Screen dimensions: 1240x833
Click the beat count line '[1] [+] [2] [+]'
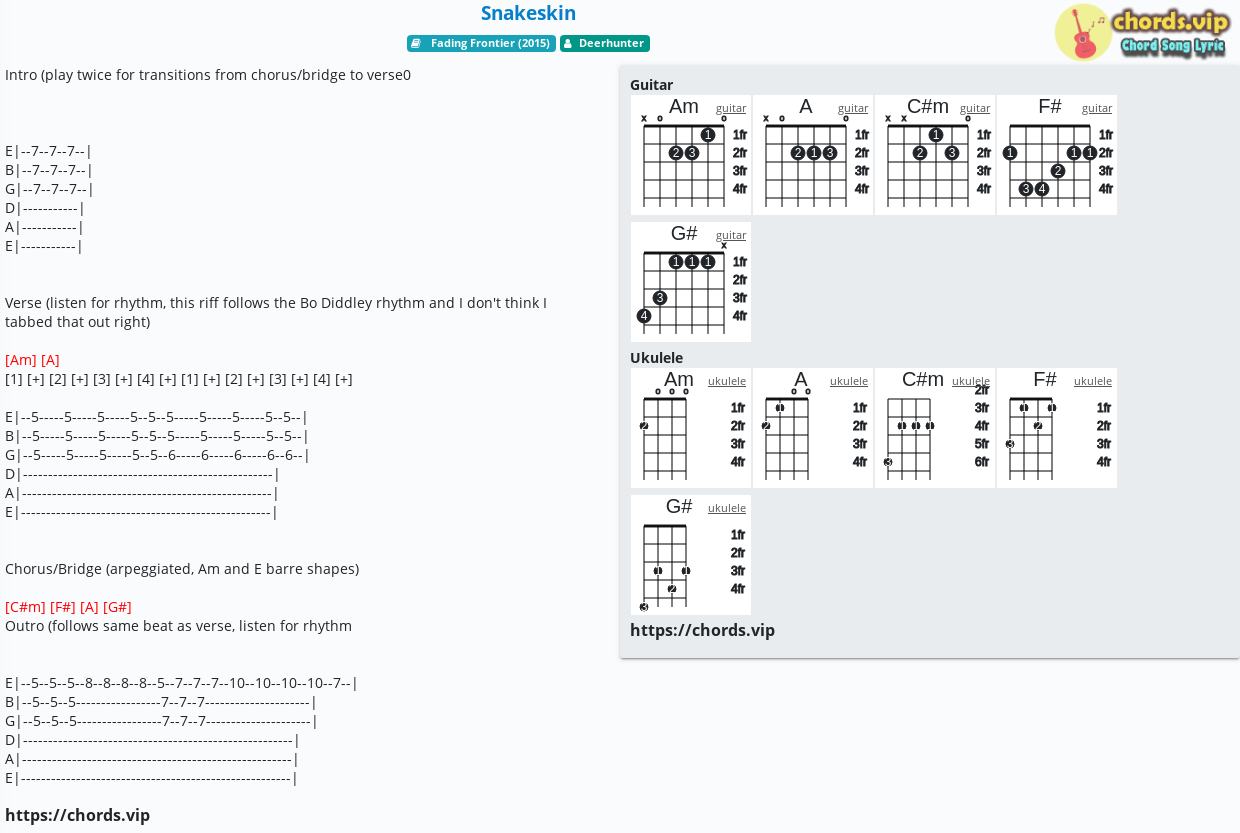coord(179,379)
